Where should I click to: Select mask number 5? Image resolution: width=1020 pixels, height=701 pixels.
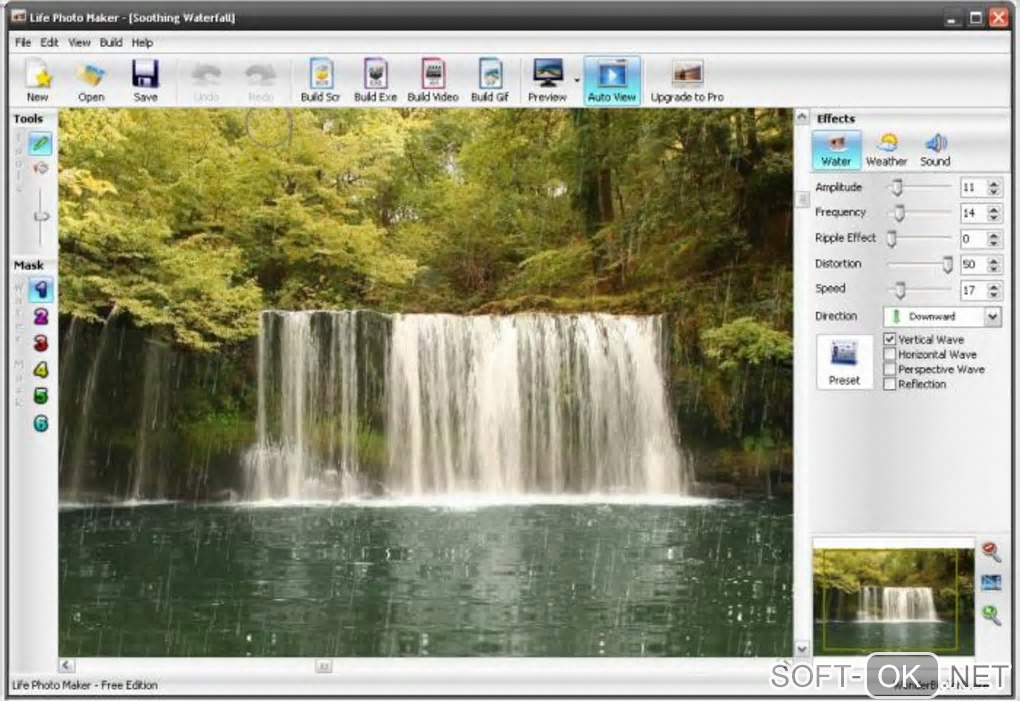coord(40,396)
